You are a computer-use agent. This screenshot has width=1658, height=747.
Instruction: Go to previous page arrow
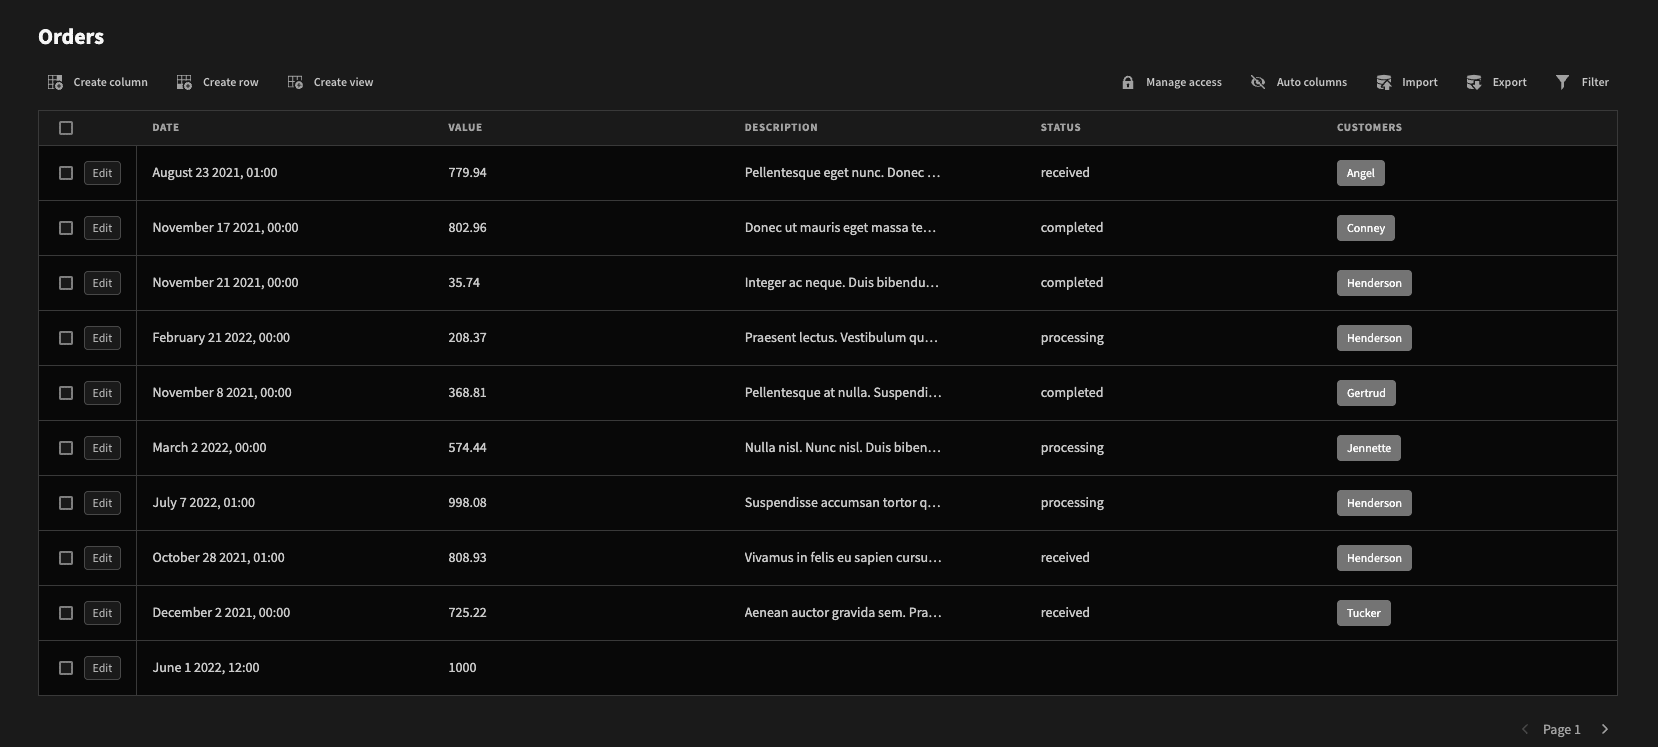click(1525, 729)
